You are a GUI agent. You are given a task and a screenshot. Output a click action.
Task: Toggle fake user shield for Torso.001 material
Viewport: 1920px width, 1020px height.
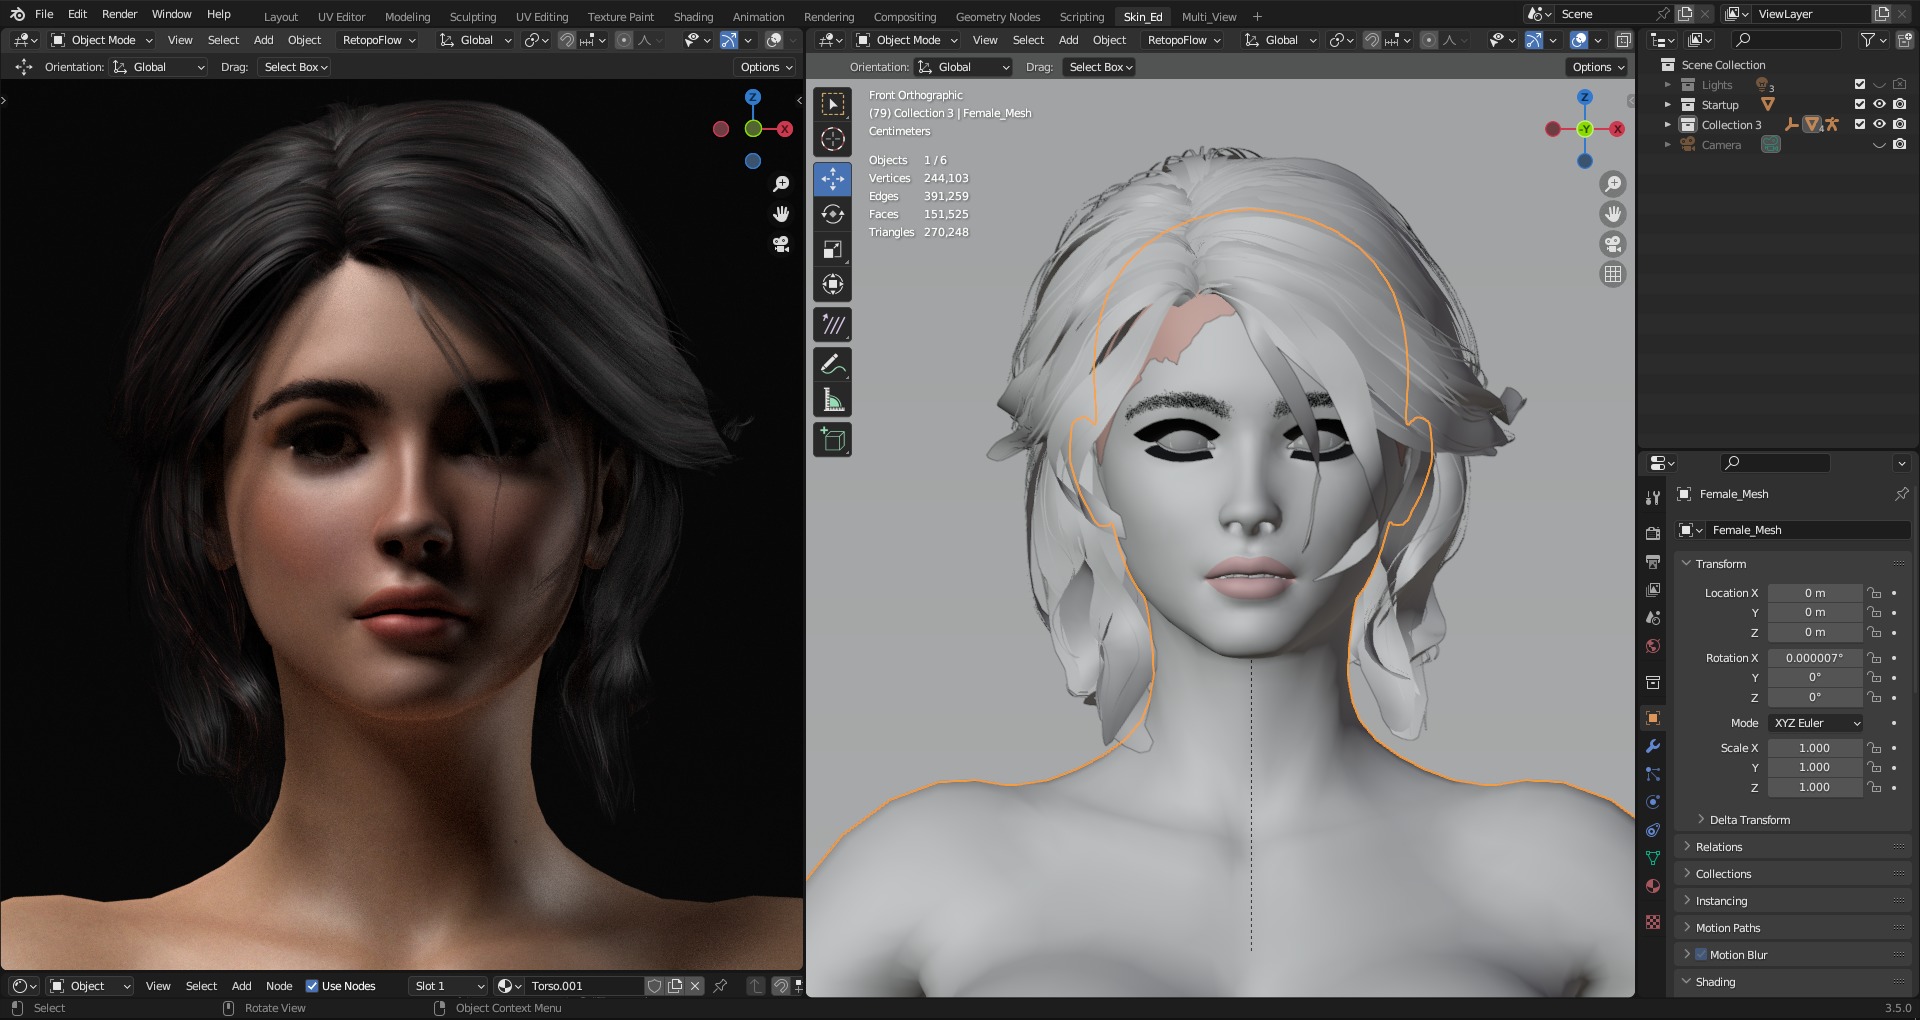(x=654, y=986)
